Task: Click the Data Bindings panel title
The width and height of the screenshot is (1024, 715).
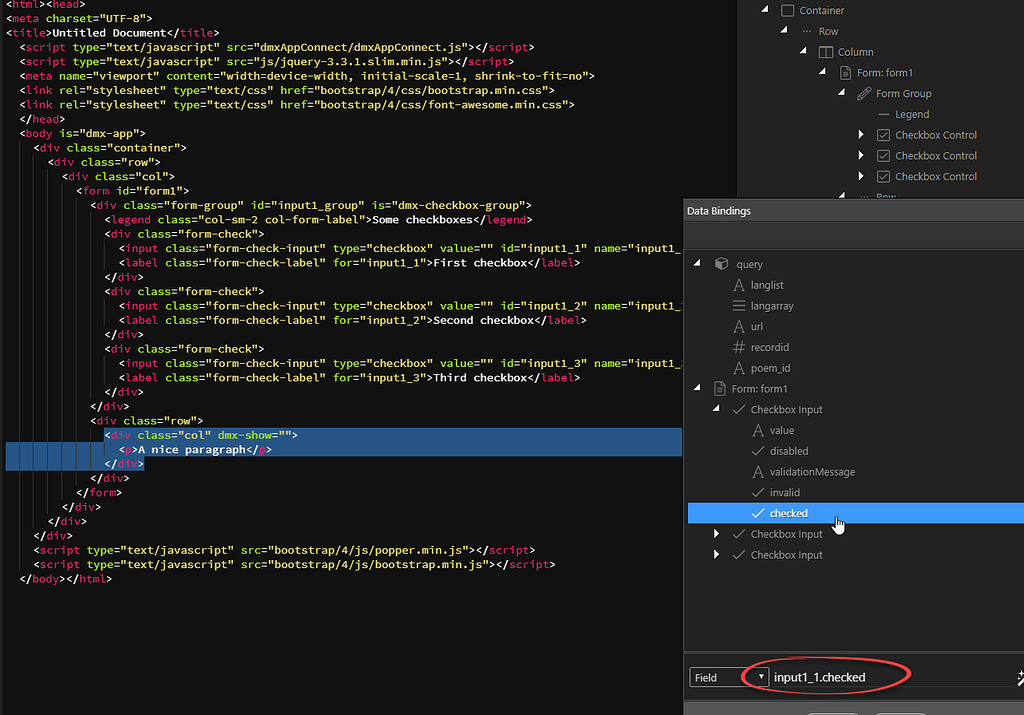Action: [x=718, y=211]
